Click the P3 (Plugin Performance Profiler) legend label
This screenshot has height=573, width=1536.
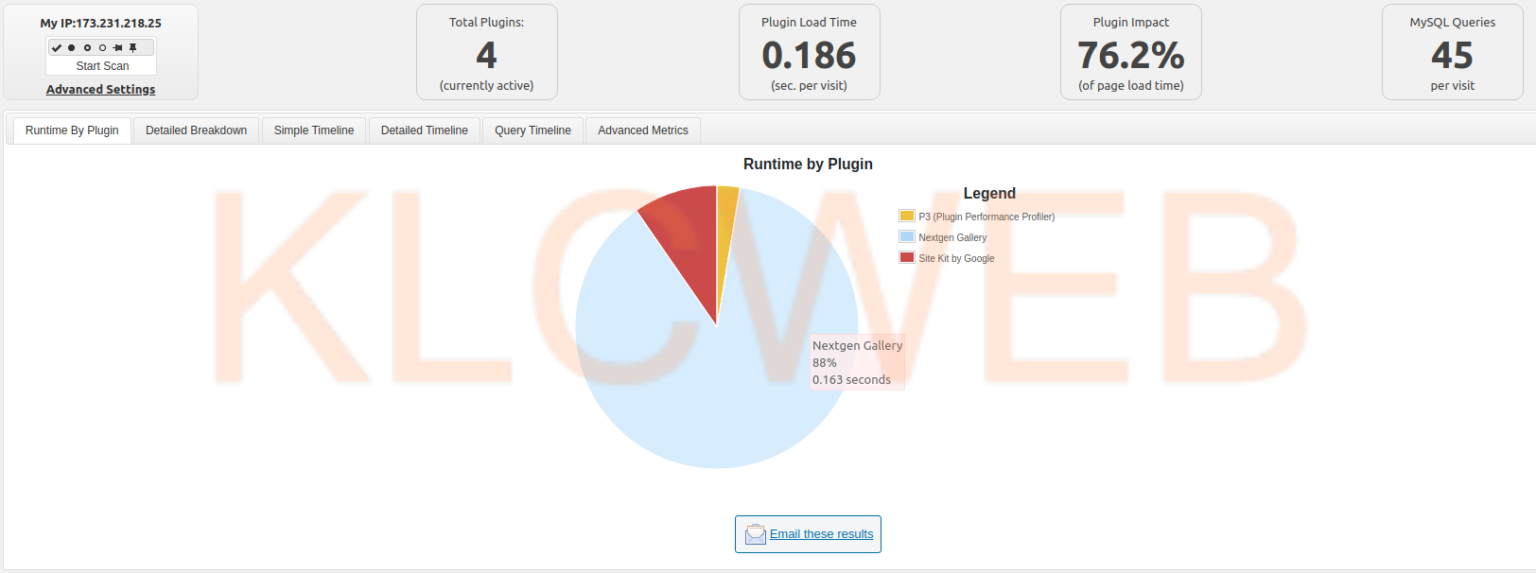[x=986, y=217]
